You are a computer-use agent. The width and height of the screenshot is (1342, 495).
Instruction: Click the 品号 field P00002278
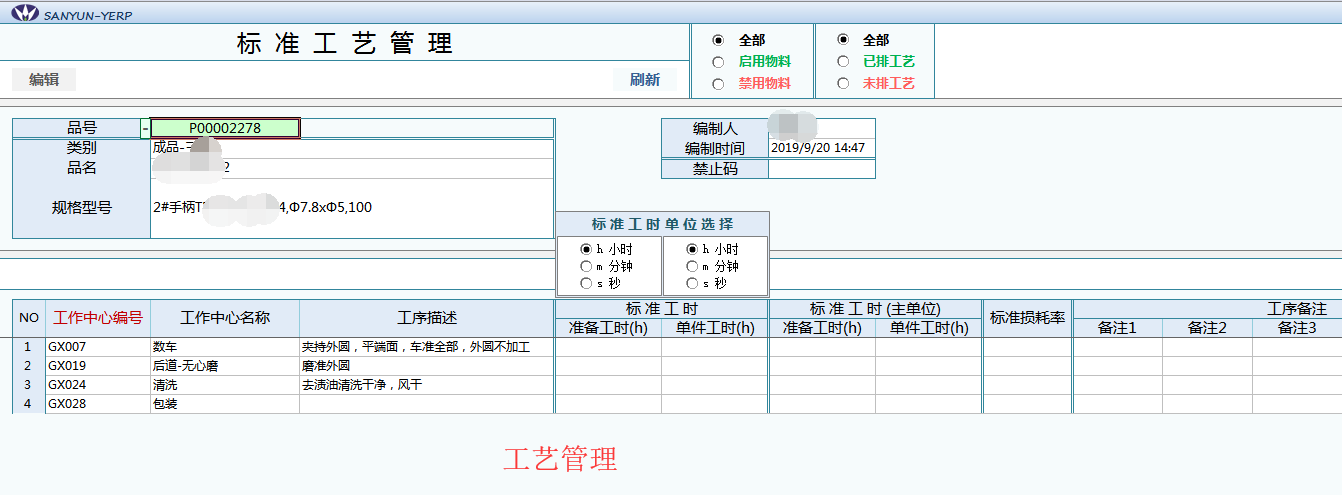[x=225, y=128]
